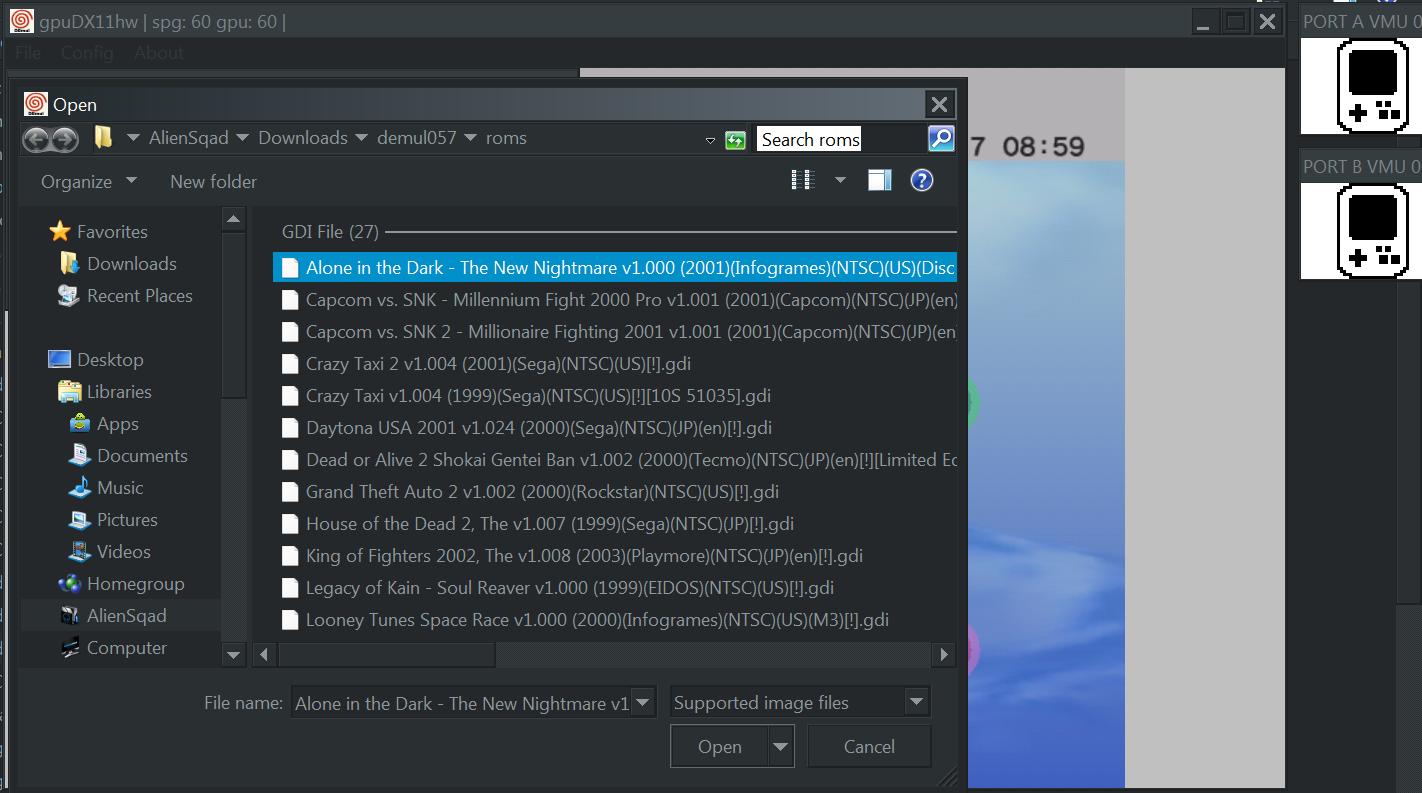Viewport: 1422px width, 793px height.
Task: Expand dropdown arrow after demul057 breadcrumb
Action: tap(470, 138)
